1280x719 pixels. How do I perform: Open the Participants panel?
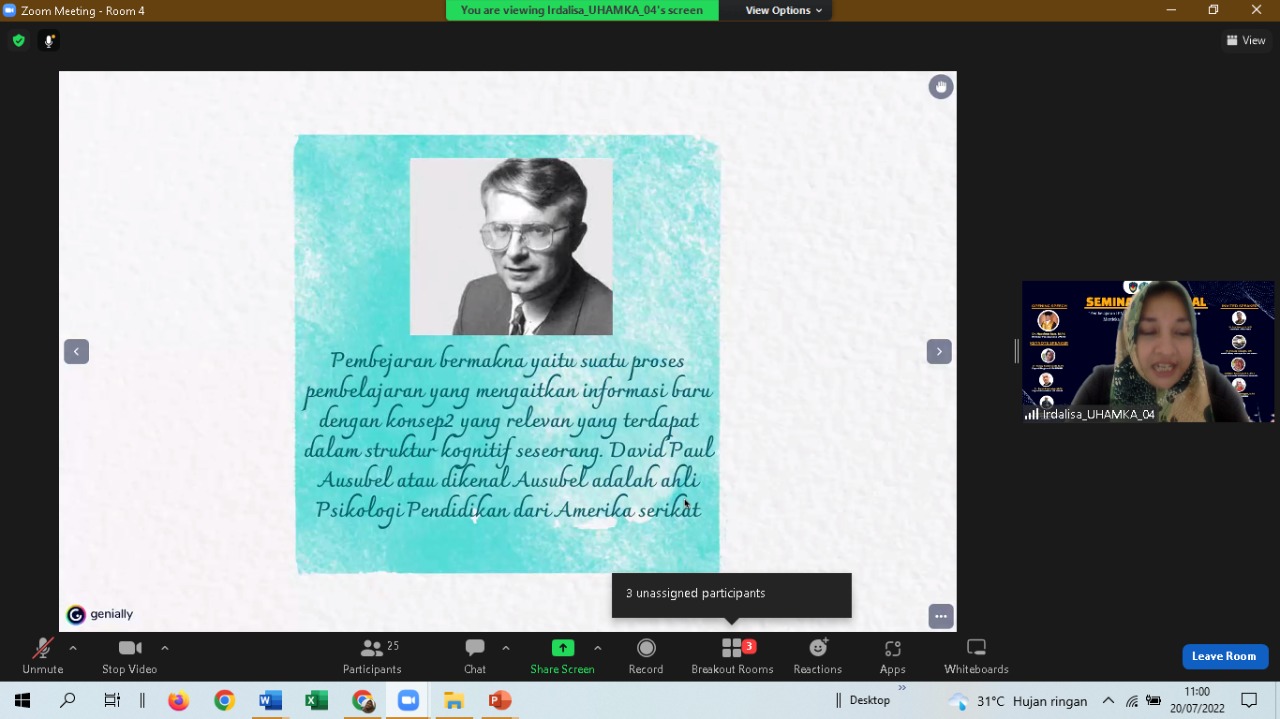(x=372, y=656)
